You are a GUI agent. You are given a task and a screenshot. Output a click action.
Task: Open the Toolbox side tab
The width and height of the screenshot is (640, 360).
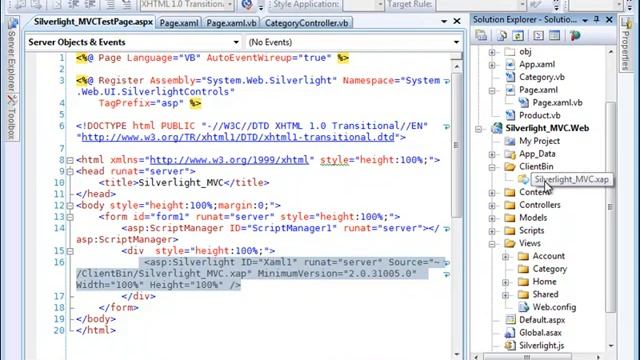pos(11,118)
